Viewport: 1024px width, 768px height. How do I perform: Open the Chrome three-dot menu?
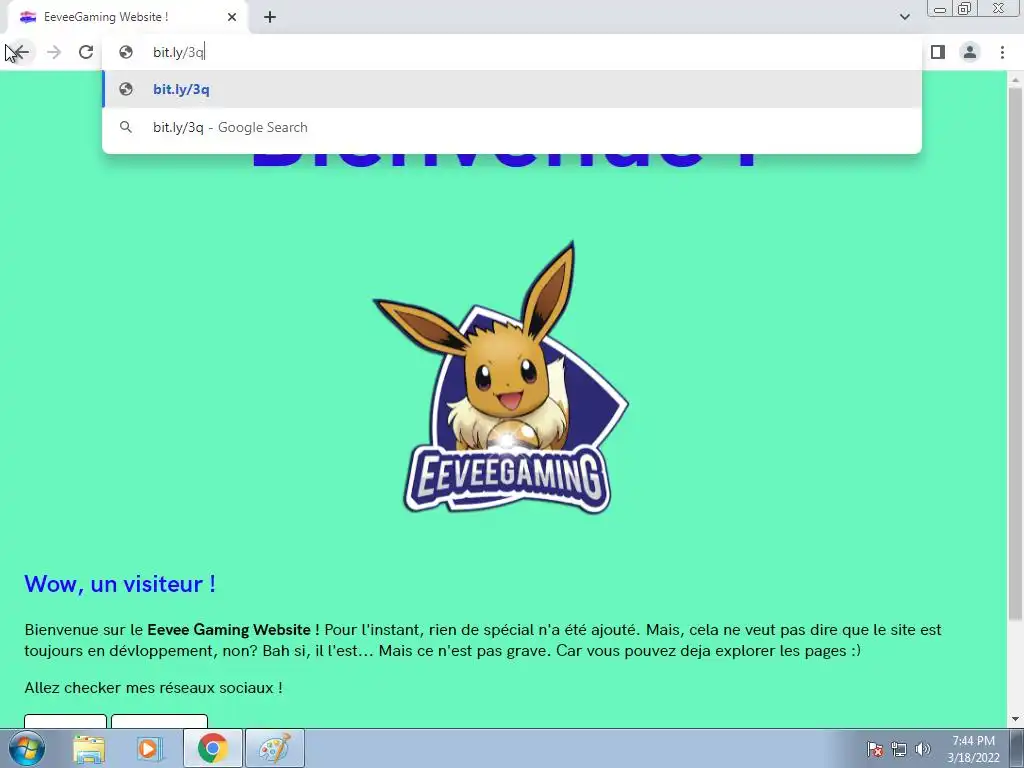1002,52
